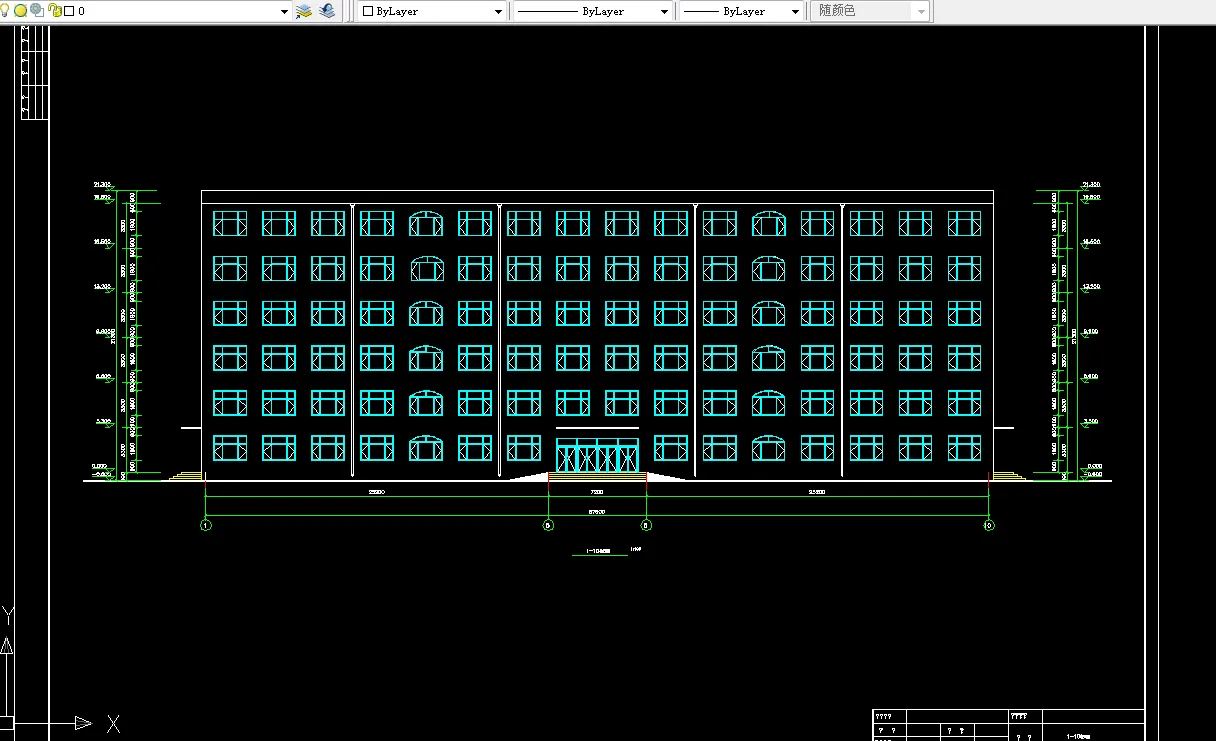This screenshot has width=1216, height=741.
Task: Select the cyan entrance door block
Action: pyautogui.click(x=597, y=455)
